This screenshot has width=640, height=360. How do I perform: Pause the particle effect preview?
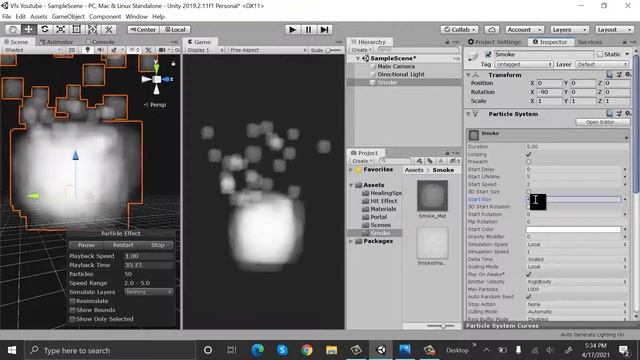pyautogui.click(x=86, y=245)
